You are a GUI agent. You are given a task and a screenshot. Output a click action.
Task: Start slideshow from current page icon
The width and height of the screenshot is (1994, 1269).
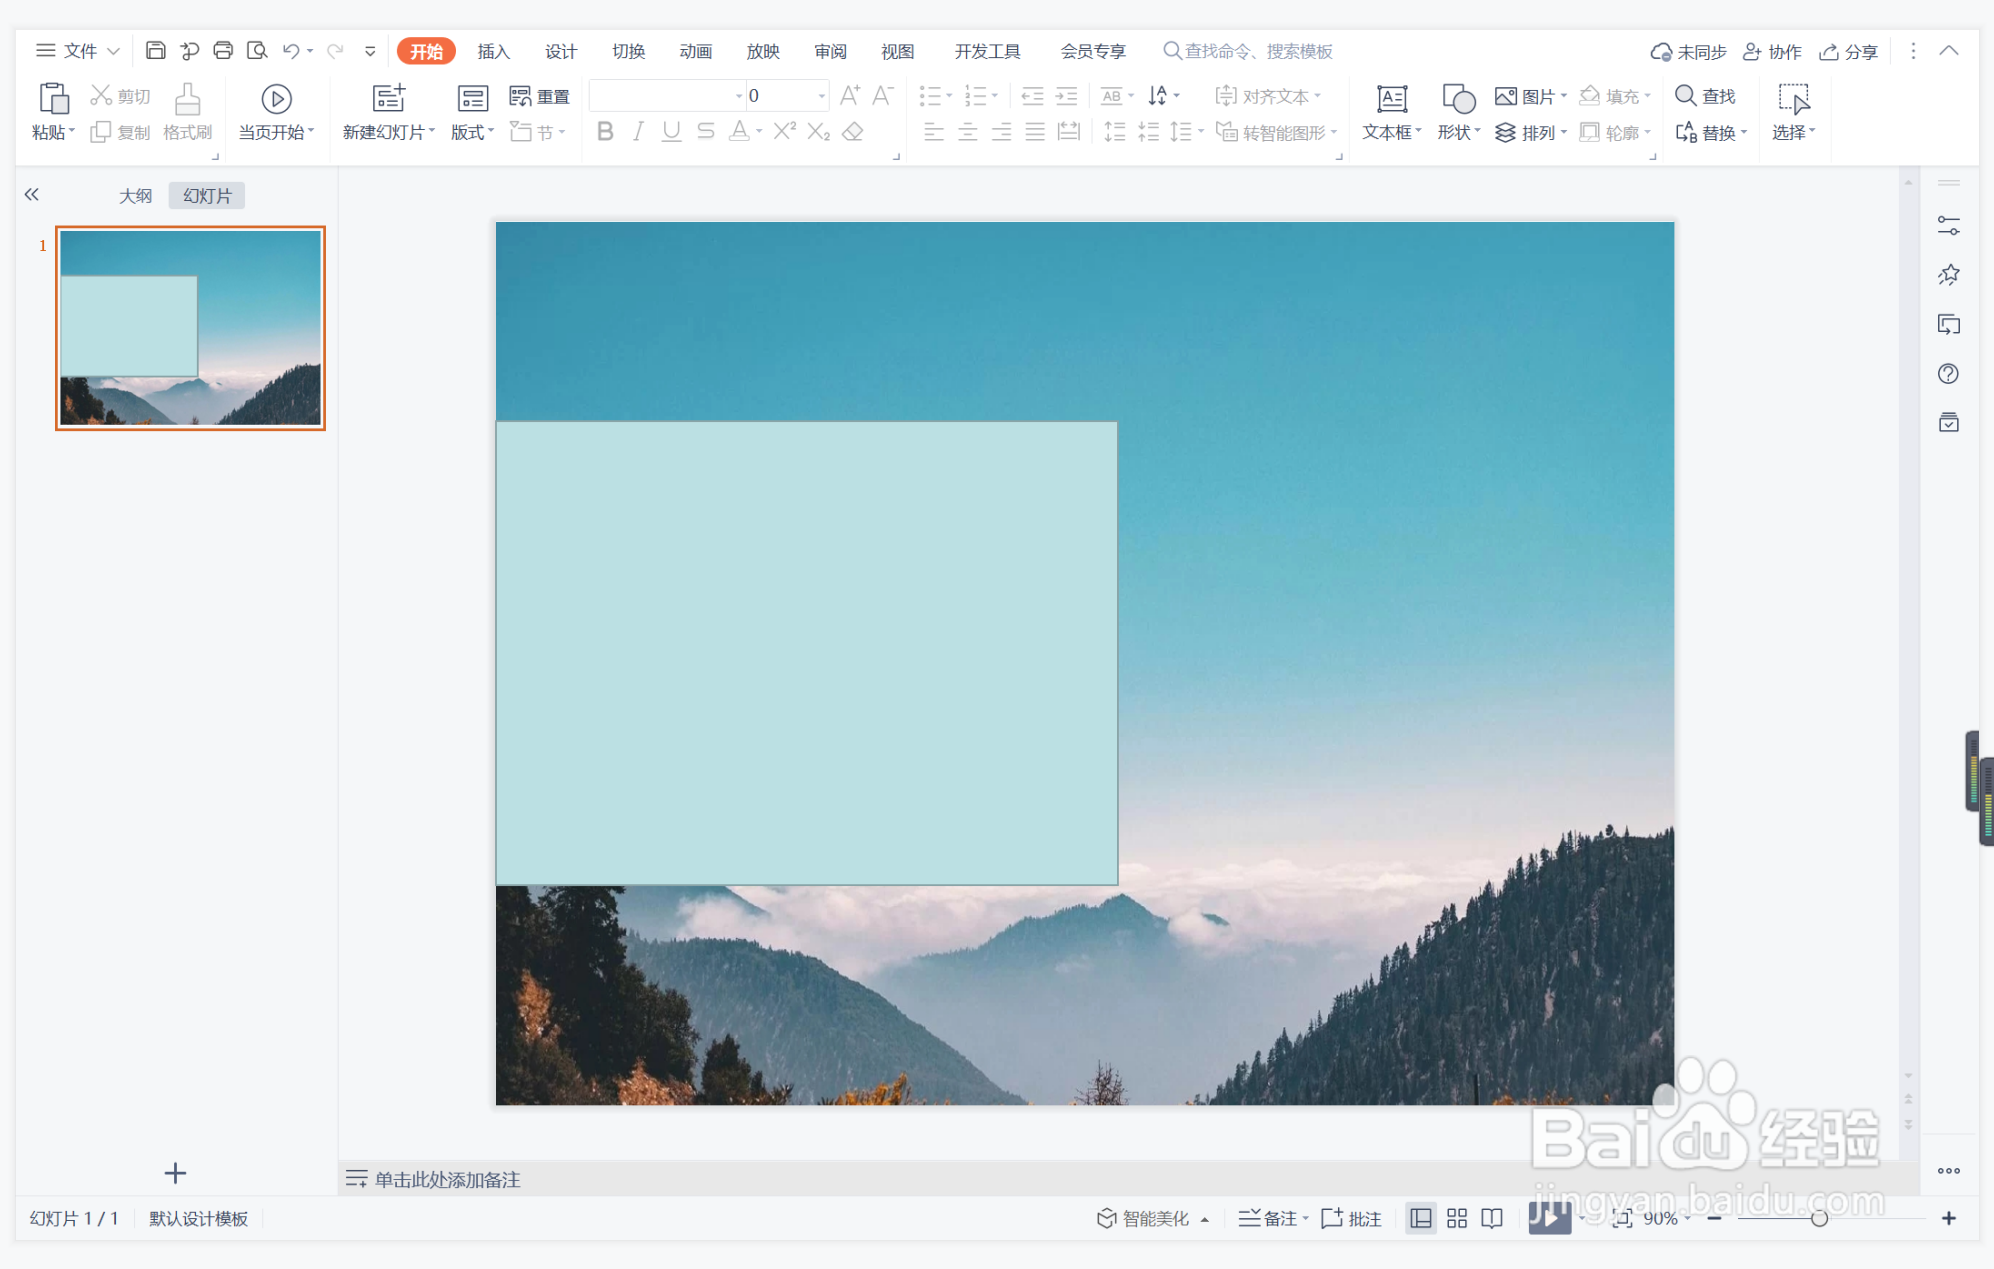[x=276, y=100]
